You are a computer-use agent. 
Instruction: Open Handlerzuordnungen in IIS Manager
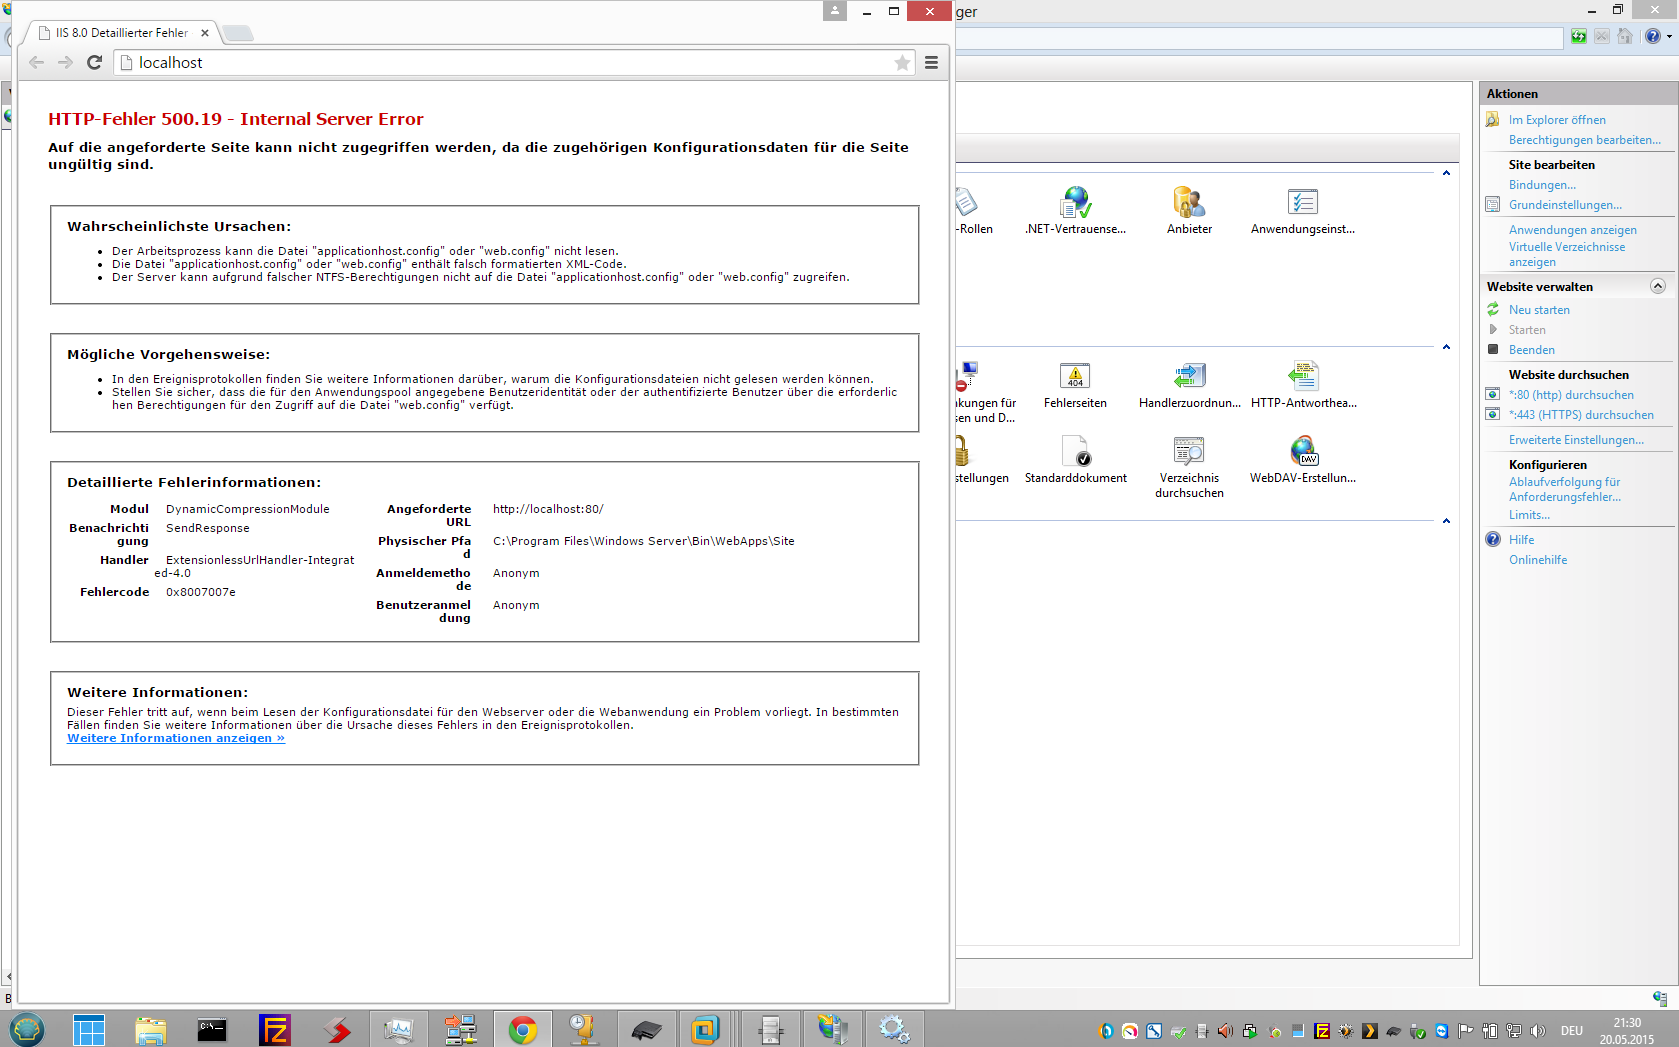[x=1189, y=385]
